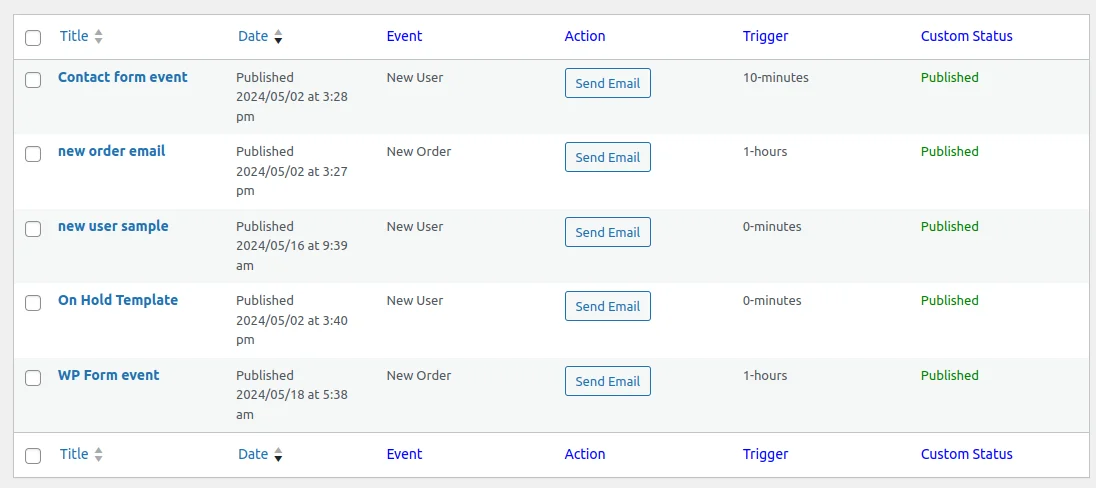Tick the new user sample checkbox
1096x488 pixels.
click(33, 228)
